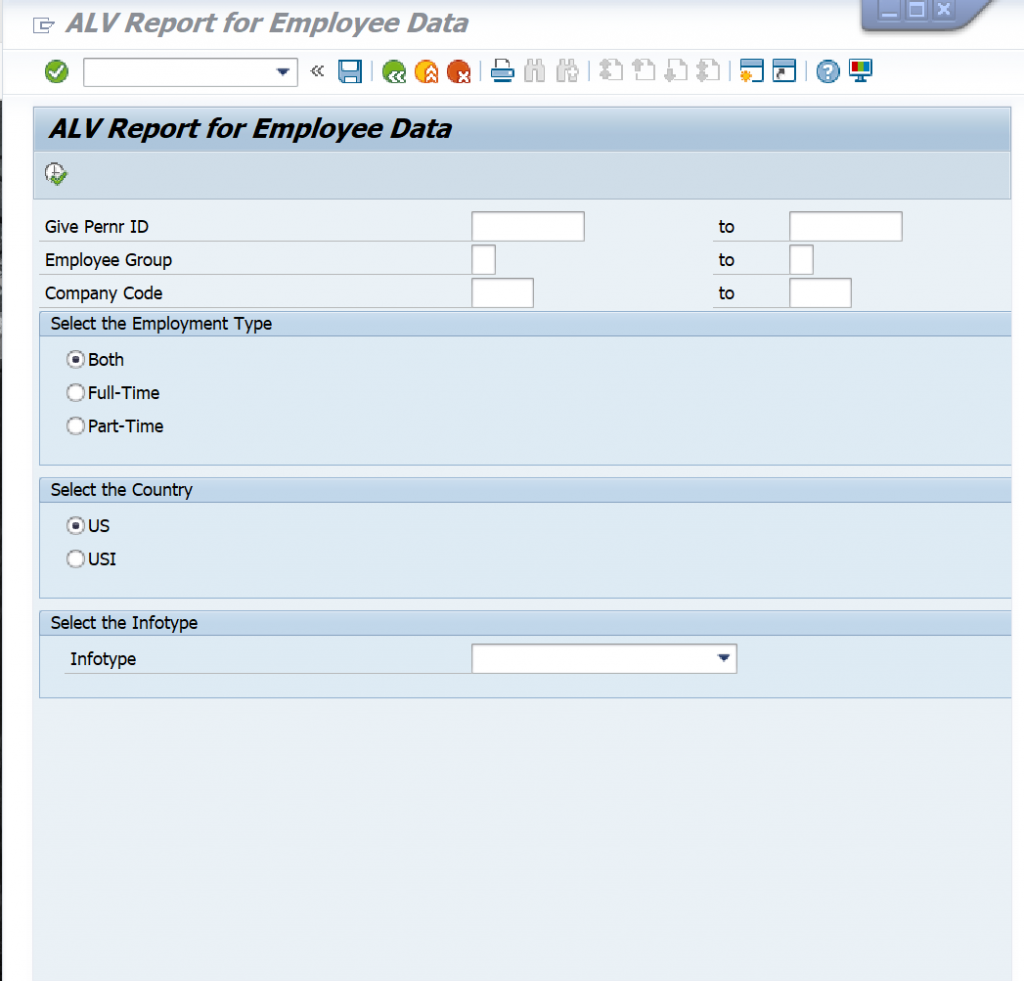Click the Company Code from field

tap(502, 293)
